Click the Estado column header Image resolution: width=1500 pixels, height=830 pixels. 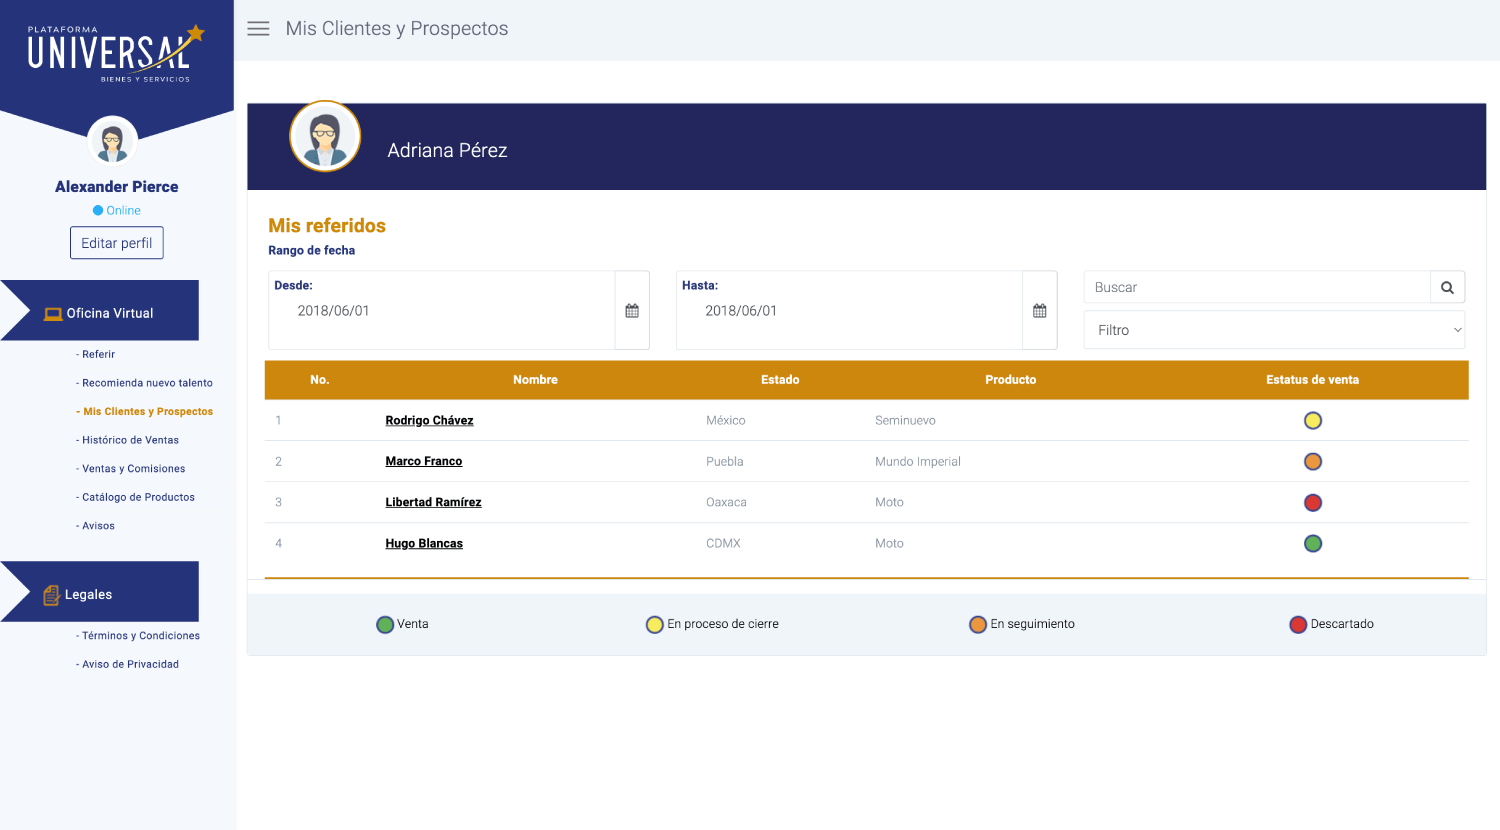pyautogui.click(x=780, y=380)
